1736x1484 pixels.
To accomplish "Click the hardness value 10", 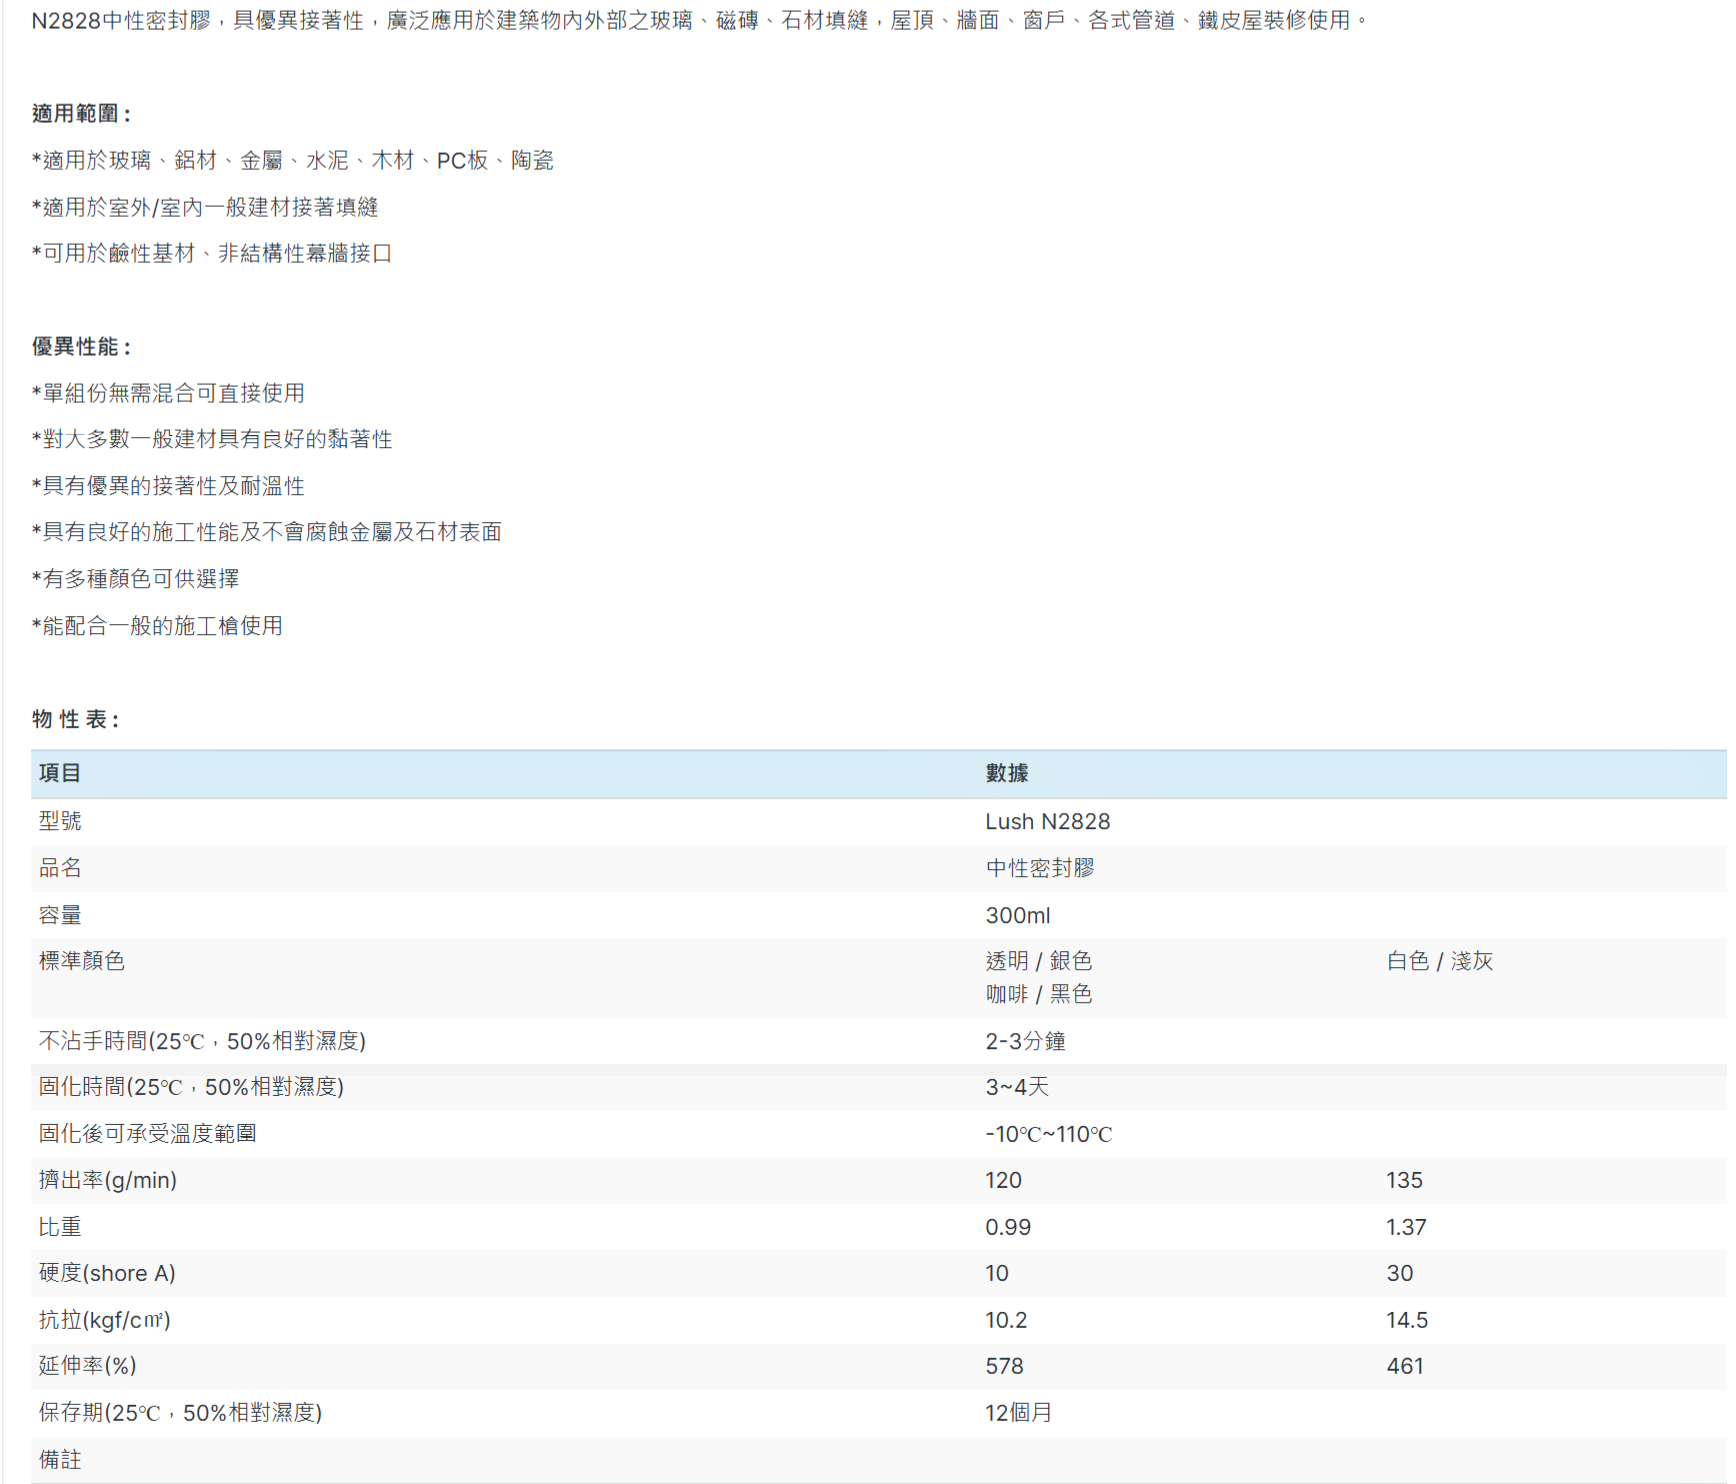I will pyautogui.click(x=997, y=1273).
